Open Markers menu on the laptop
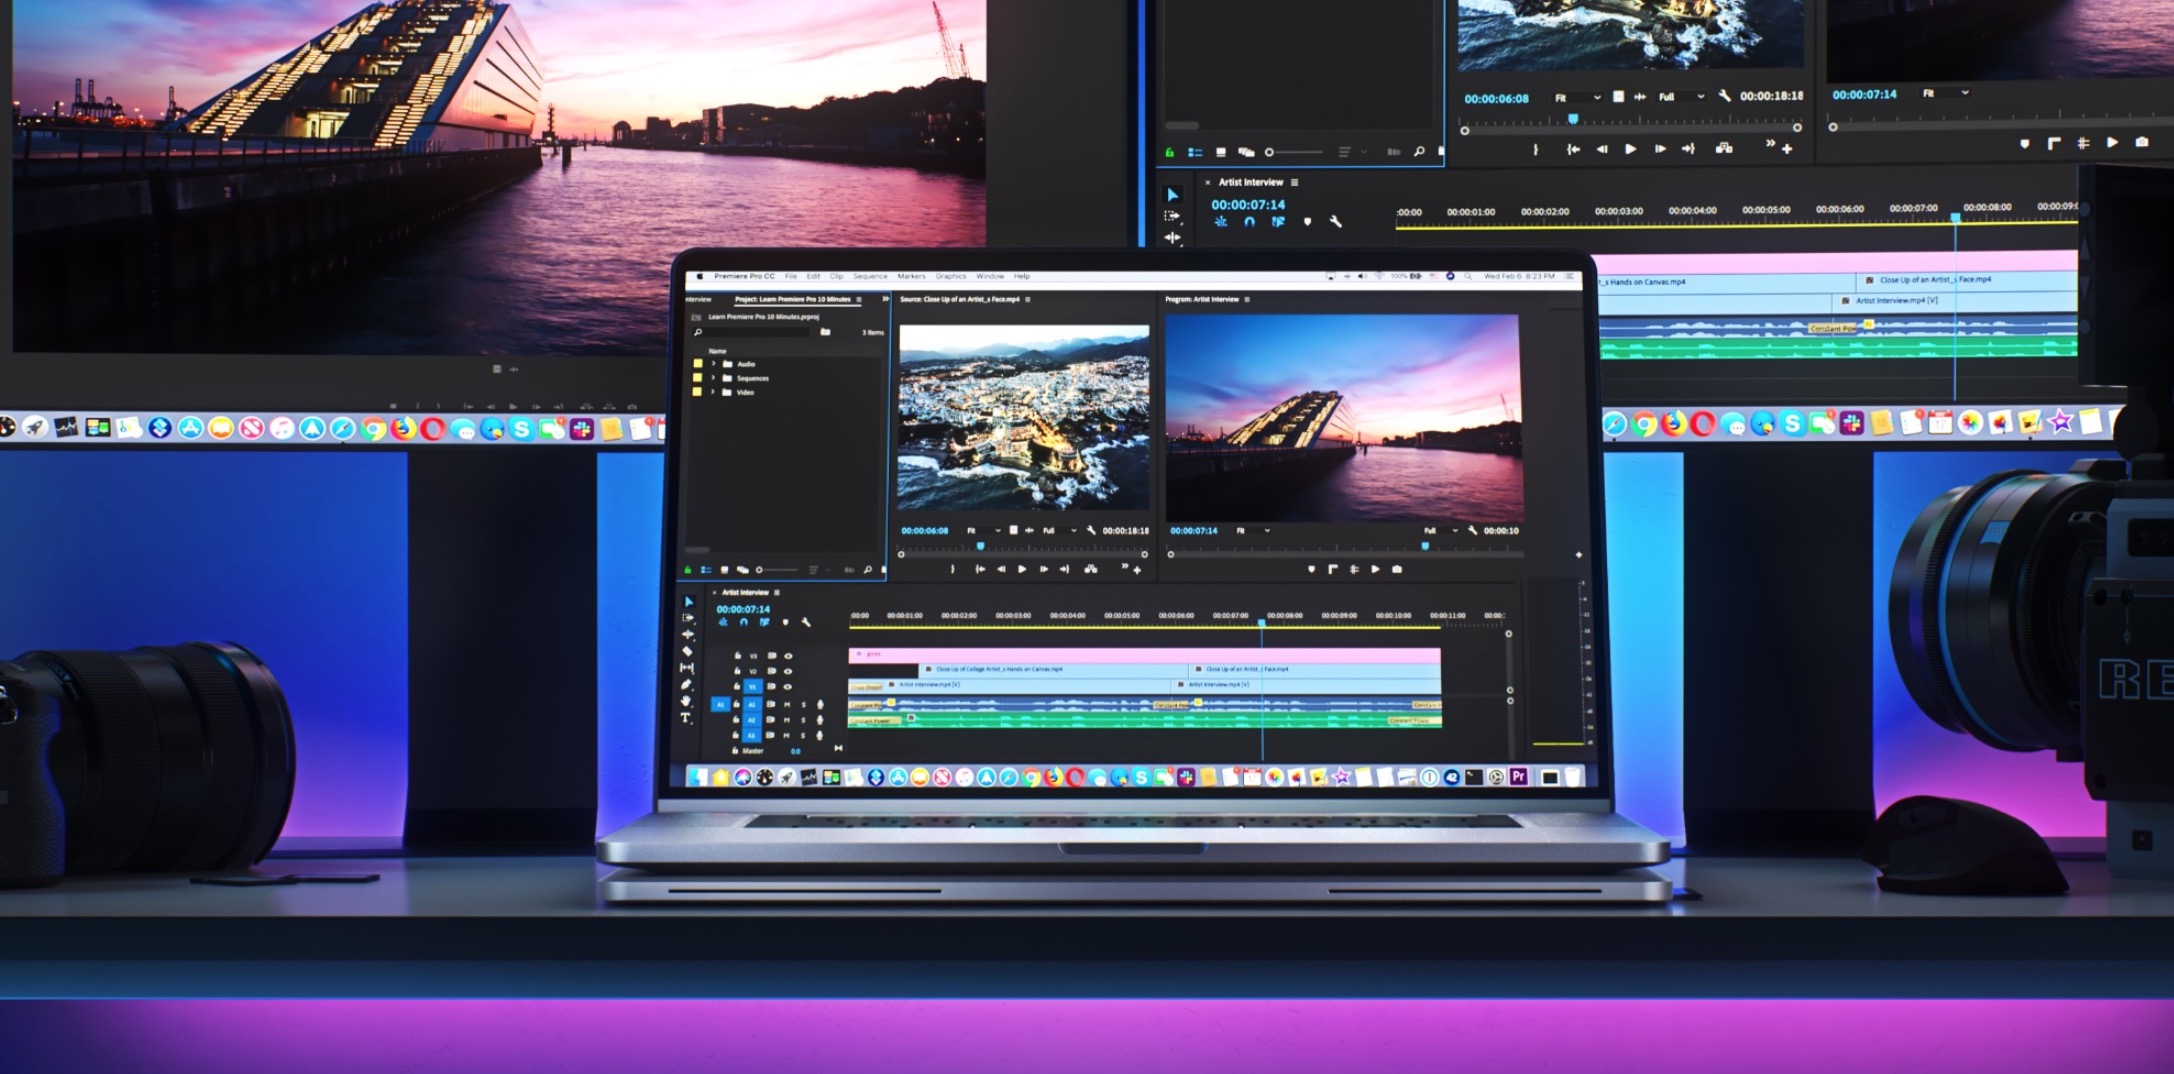The image size is (2174, 1074). coord(911,276)
